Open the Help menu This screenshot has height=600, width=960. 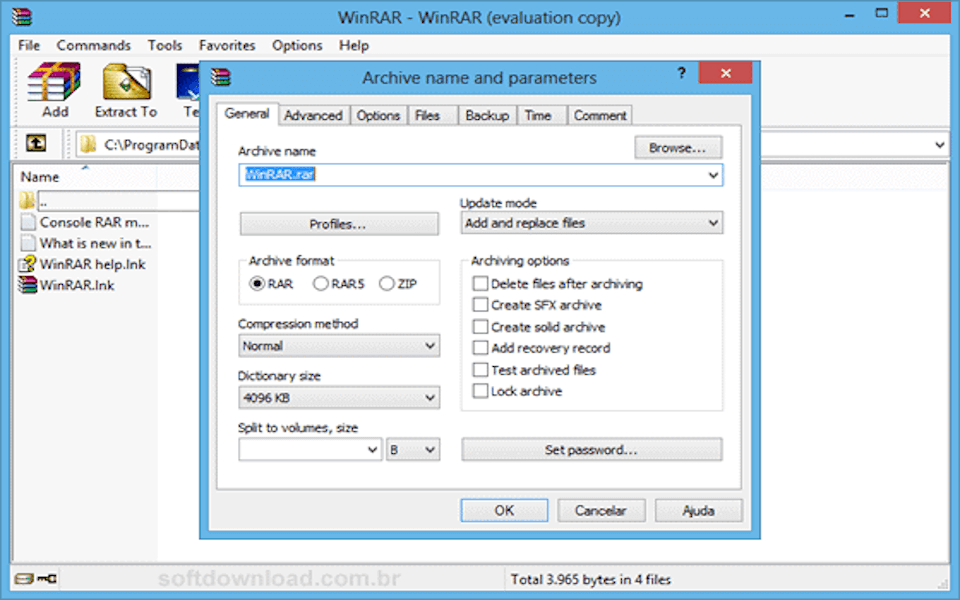coord(354,45)
